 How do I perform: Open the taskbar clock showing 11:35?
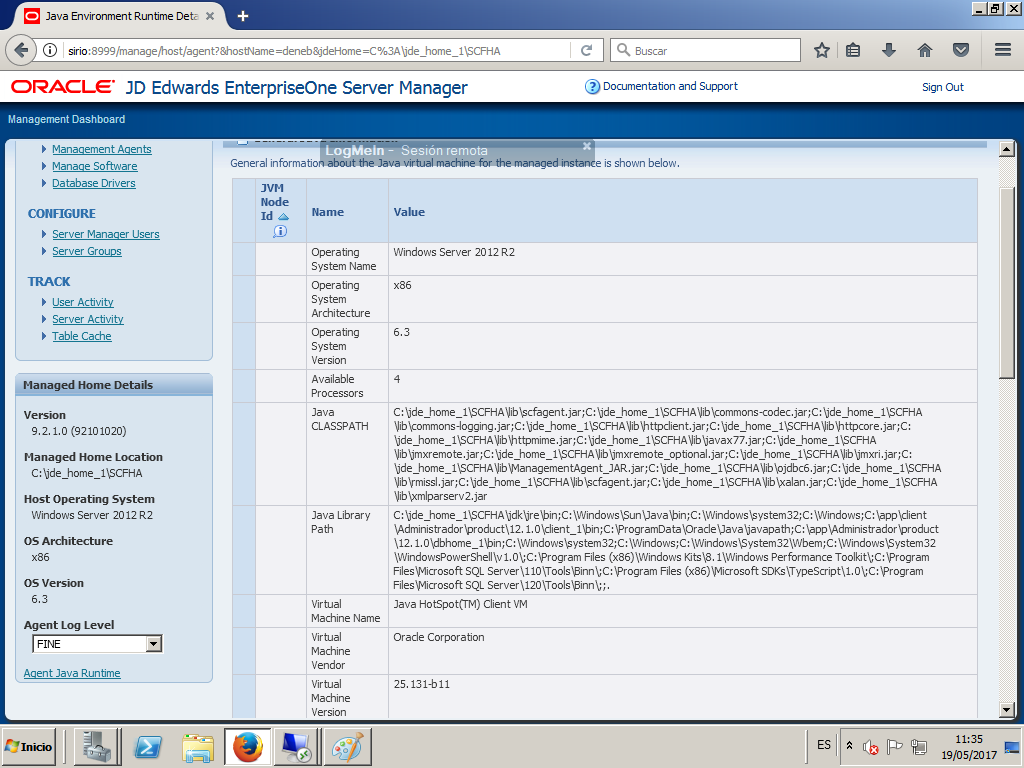point(968,746)
